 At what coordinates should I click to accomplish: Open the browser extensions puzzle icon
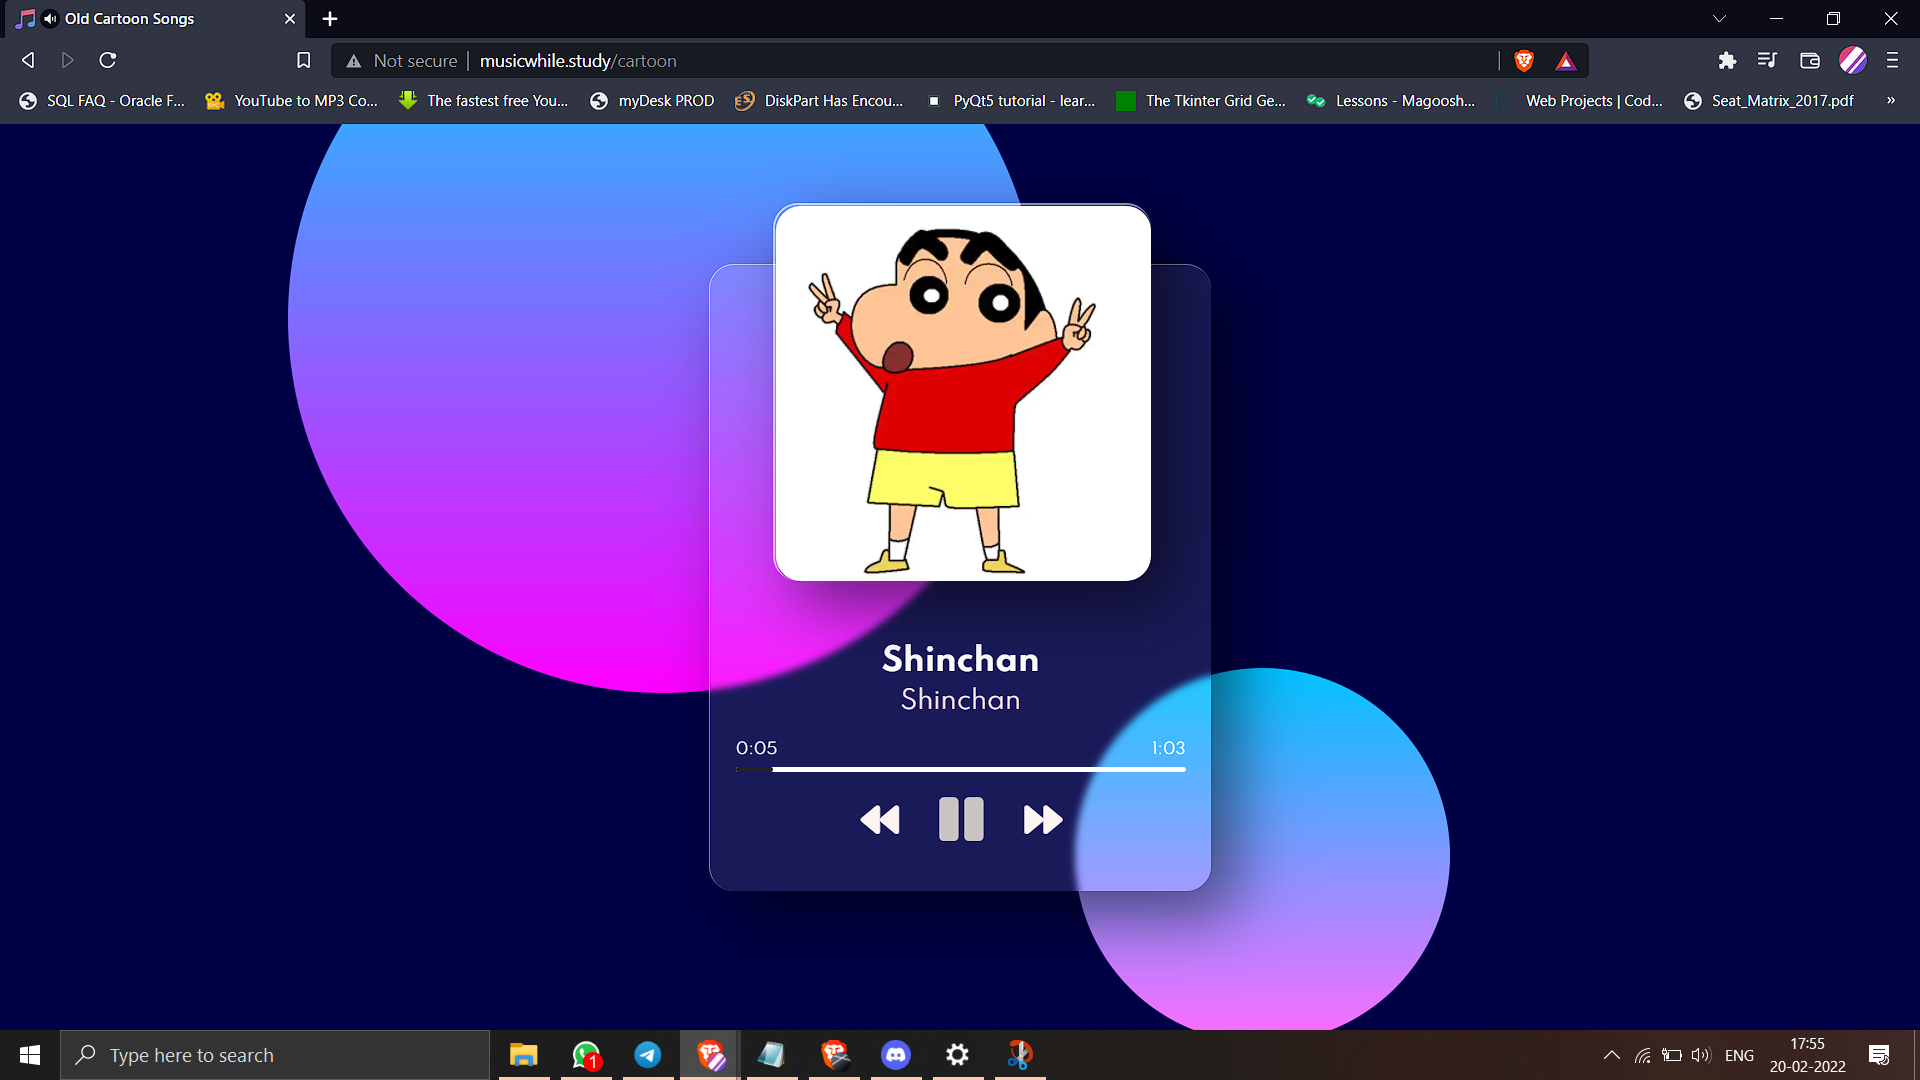pos(1727,61)
